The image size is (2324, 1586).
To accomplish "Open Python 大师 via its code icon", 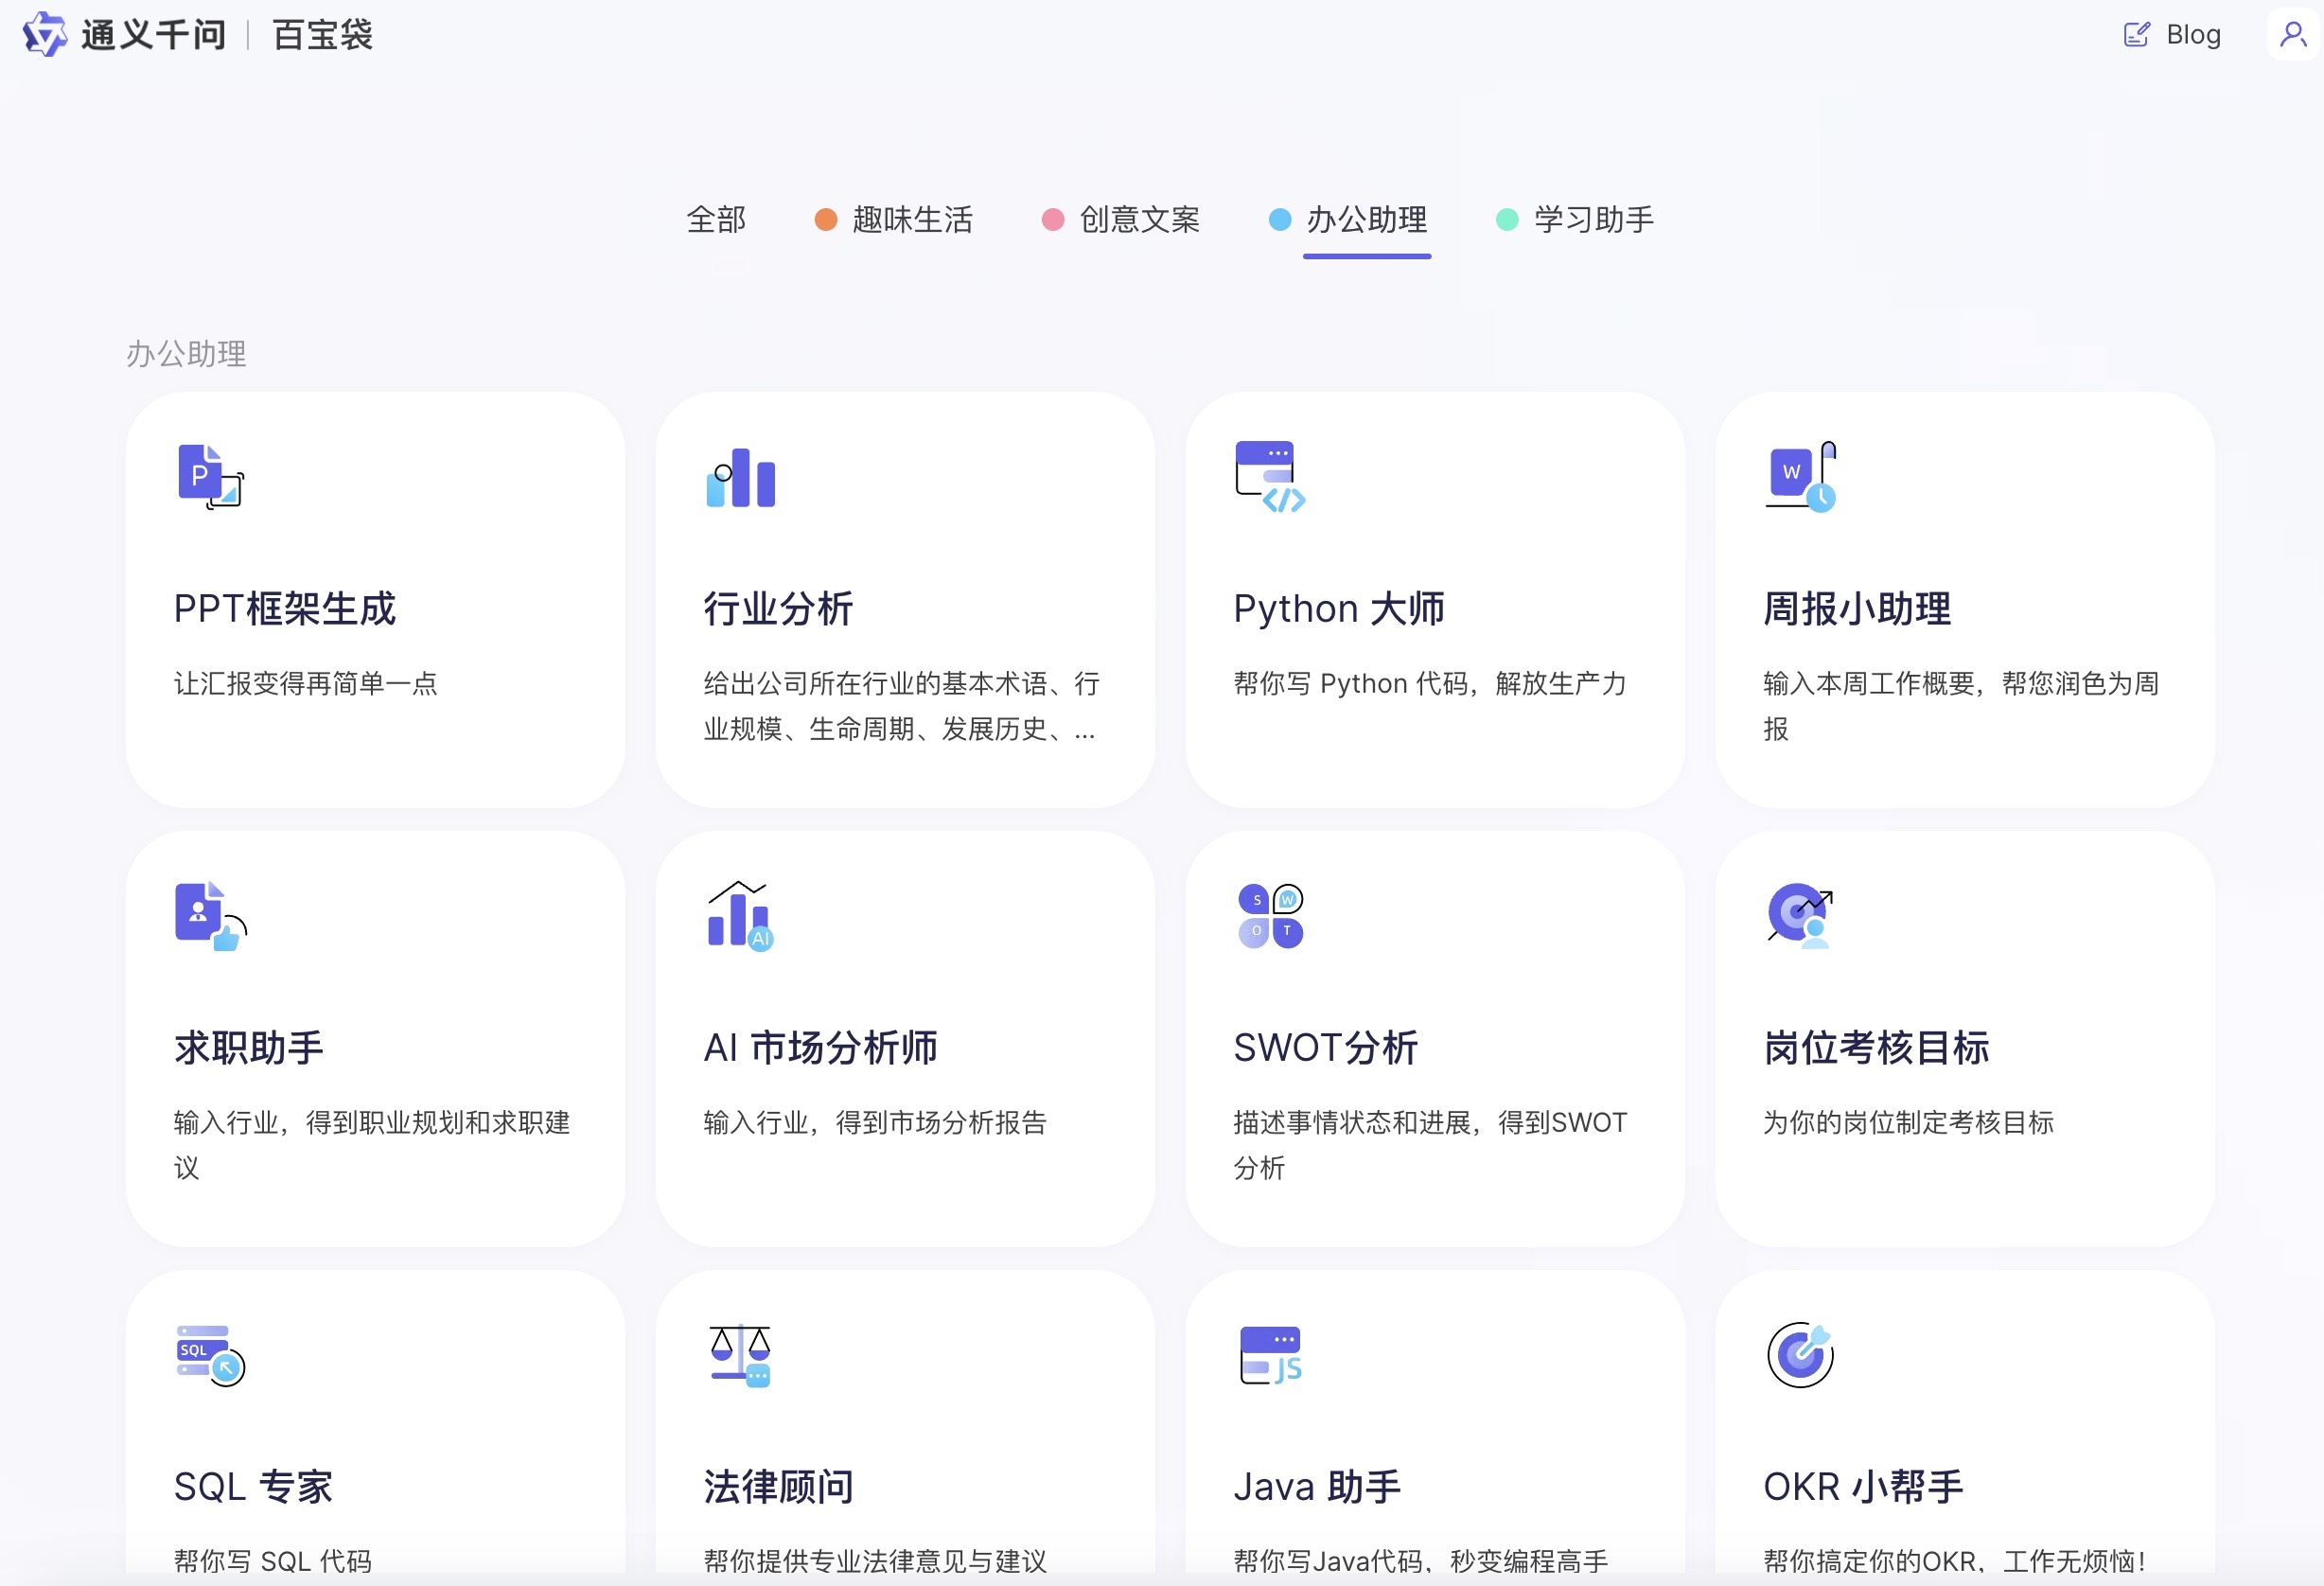I will pyautogui.click(x=1270, y=478).
